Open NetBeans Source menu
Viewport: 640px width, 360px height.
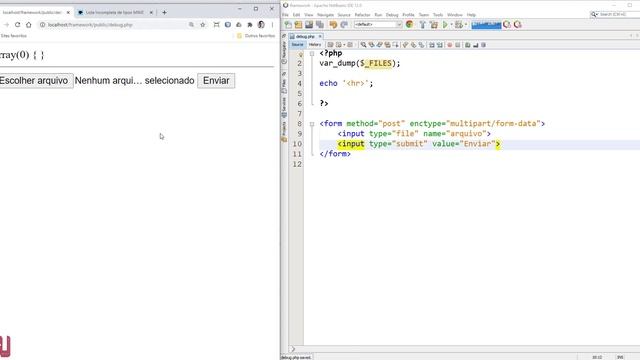point(344,15)
